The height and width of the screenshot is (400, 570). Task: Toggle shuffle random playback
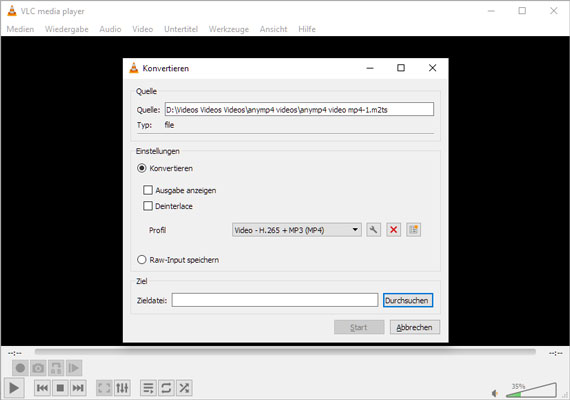(x=184, y=388)
